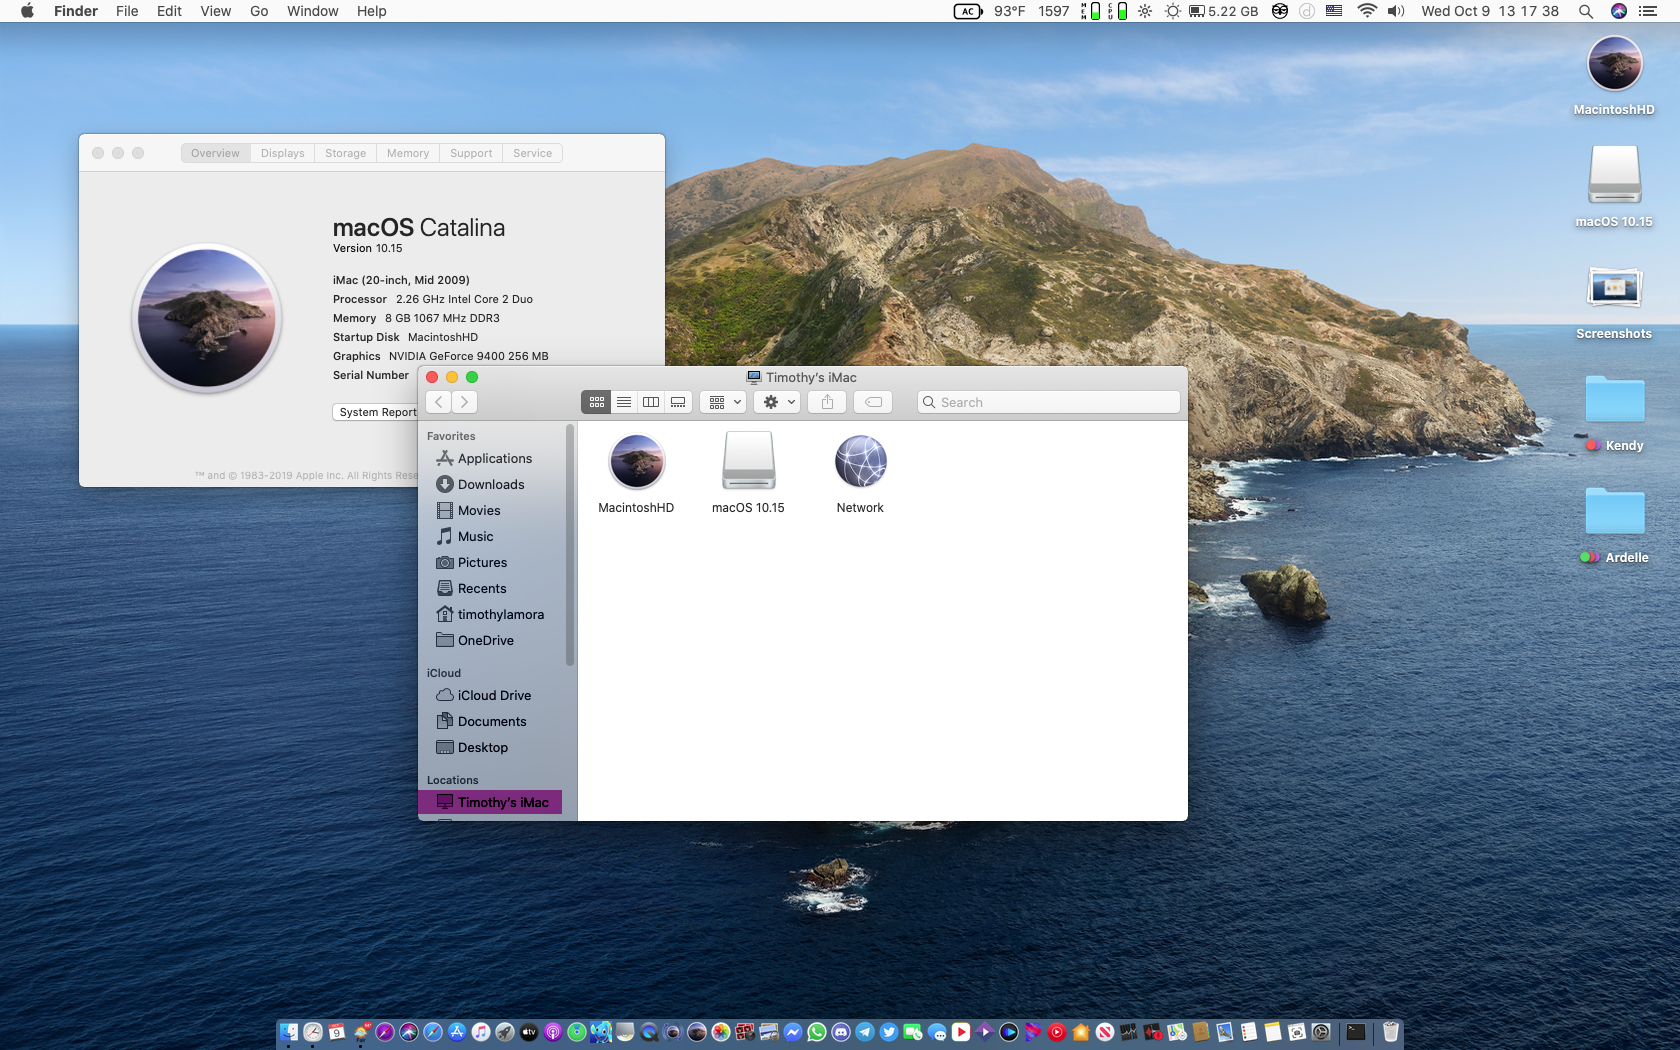Image resolution: width=1680 pixels, height=1050 pixels.
Task: Select Recents in Finder sidebar
Action: click(x=490, y=588)
